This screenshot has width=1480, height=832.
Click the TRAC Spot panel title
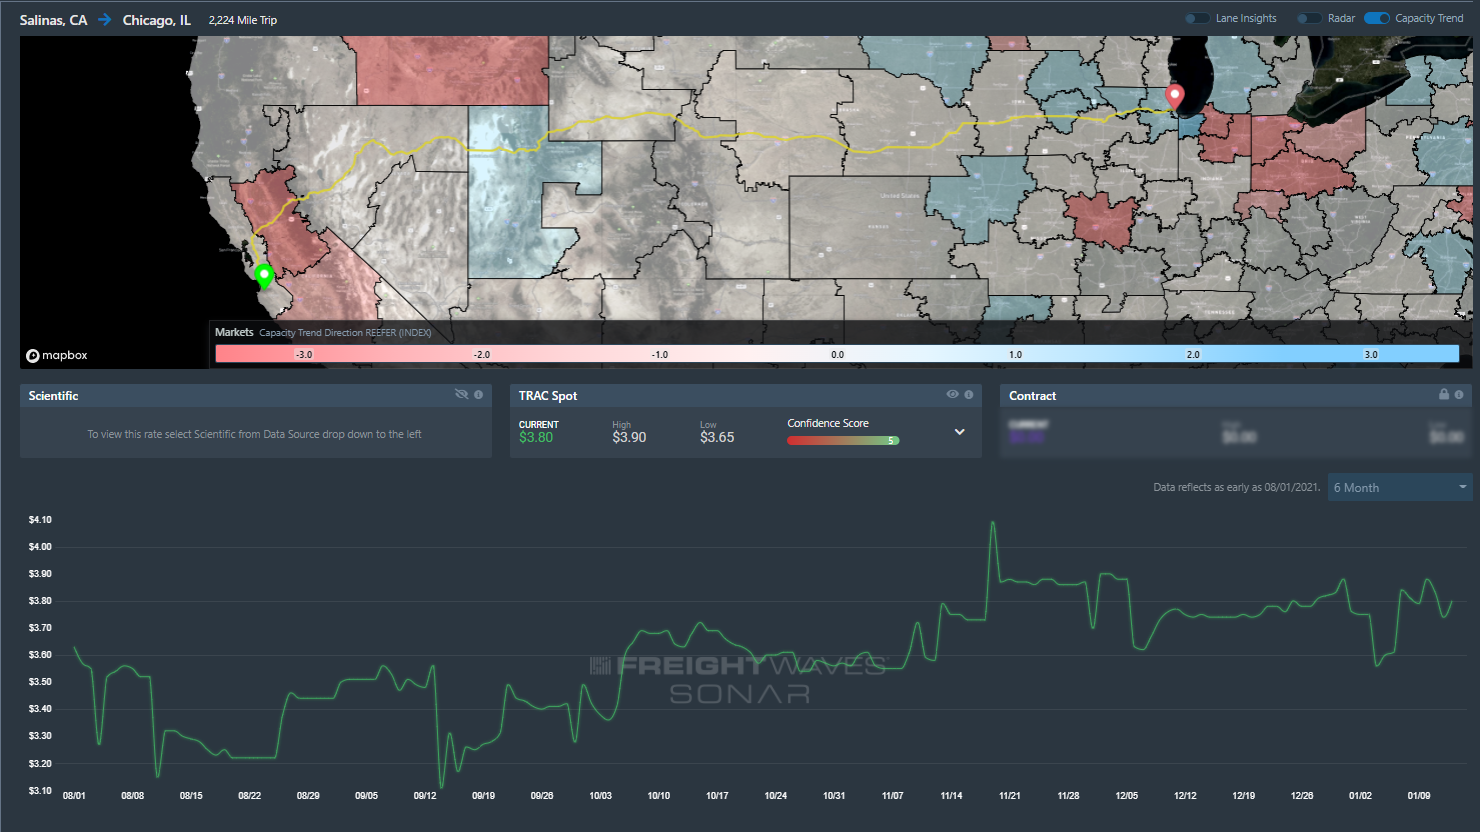pyautogui.click(x=548, y=396)
